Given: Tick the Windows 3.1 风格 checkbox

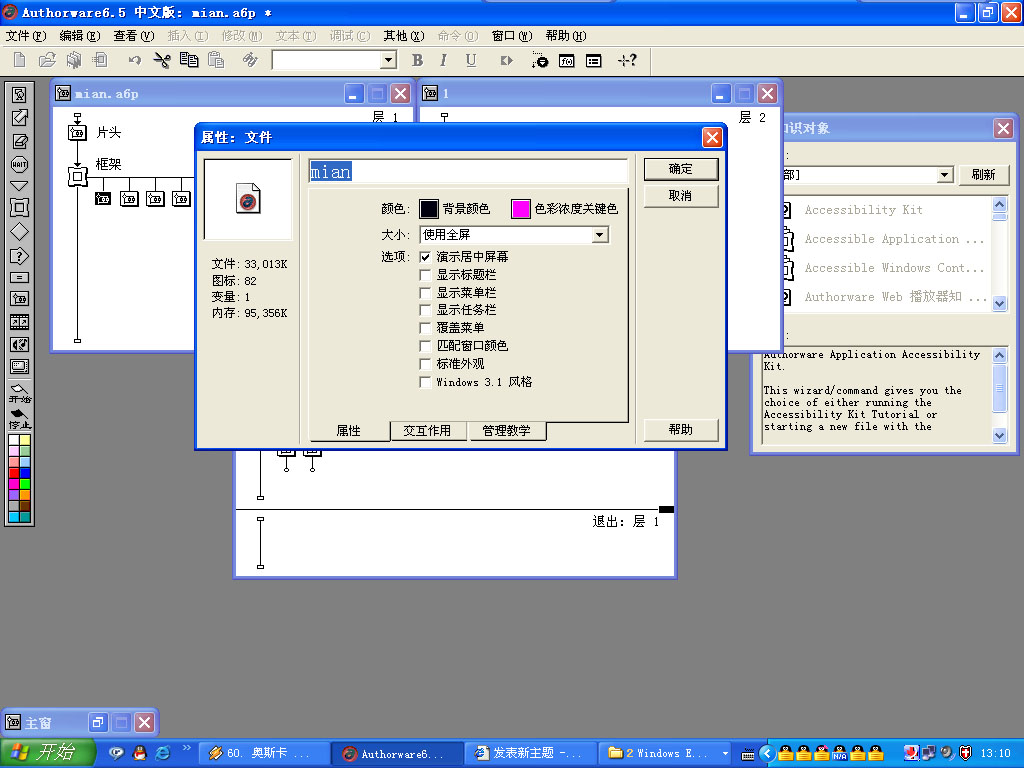Looking at the screenshot, I should click(425, 382).
